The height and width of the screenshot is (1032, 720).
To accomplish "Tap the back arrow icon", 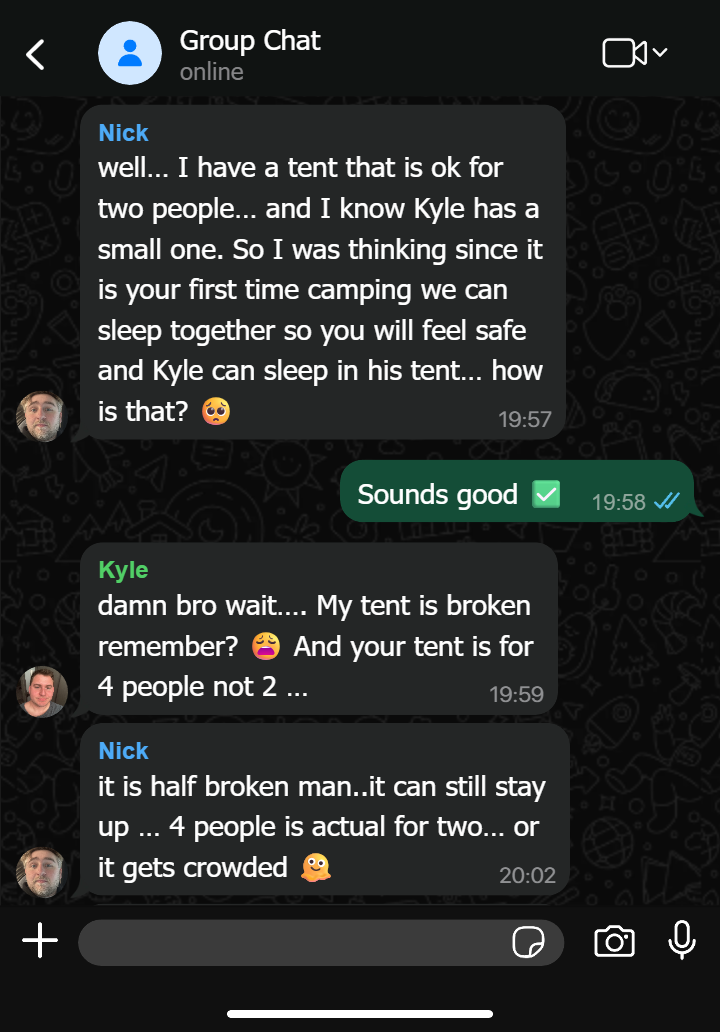I will tap(35, 54).
